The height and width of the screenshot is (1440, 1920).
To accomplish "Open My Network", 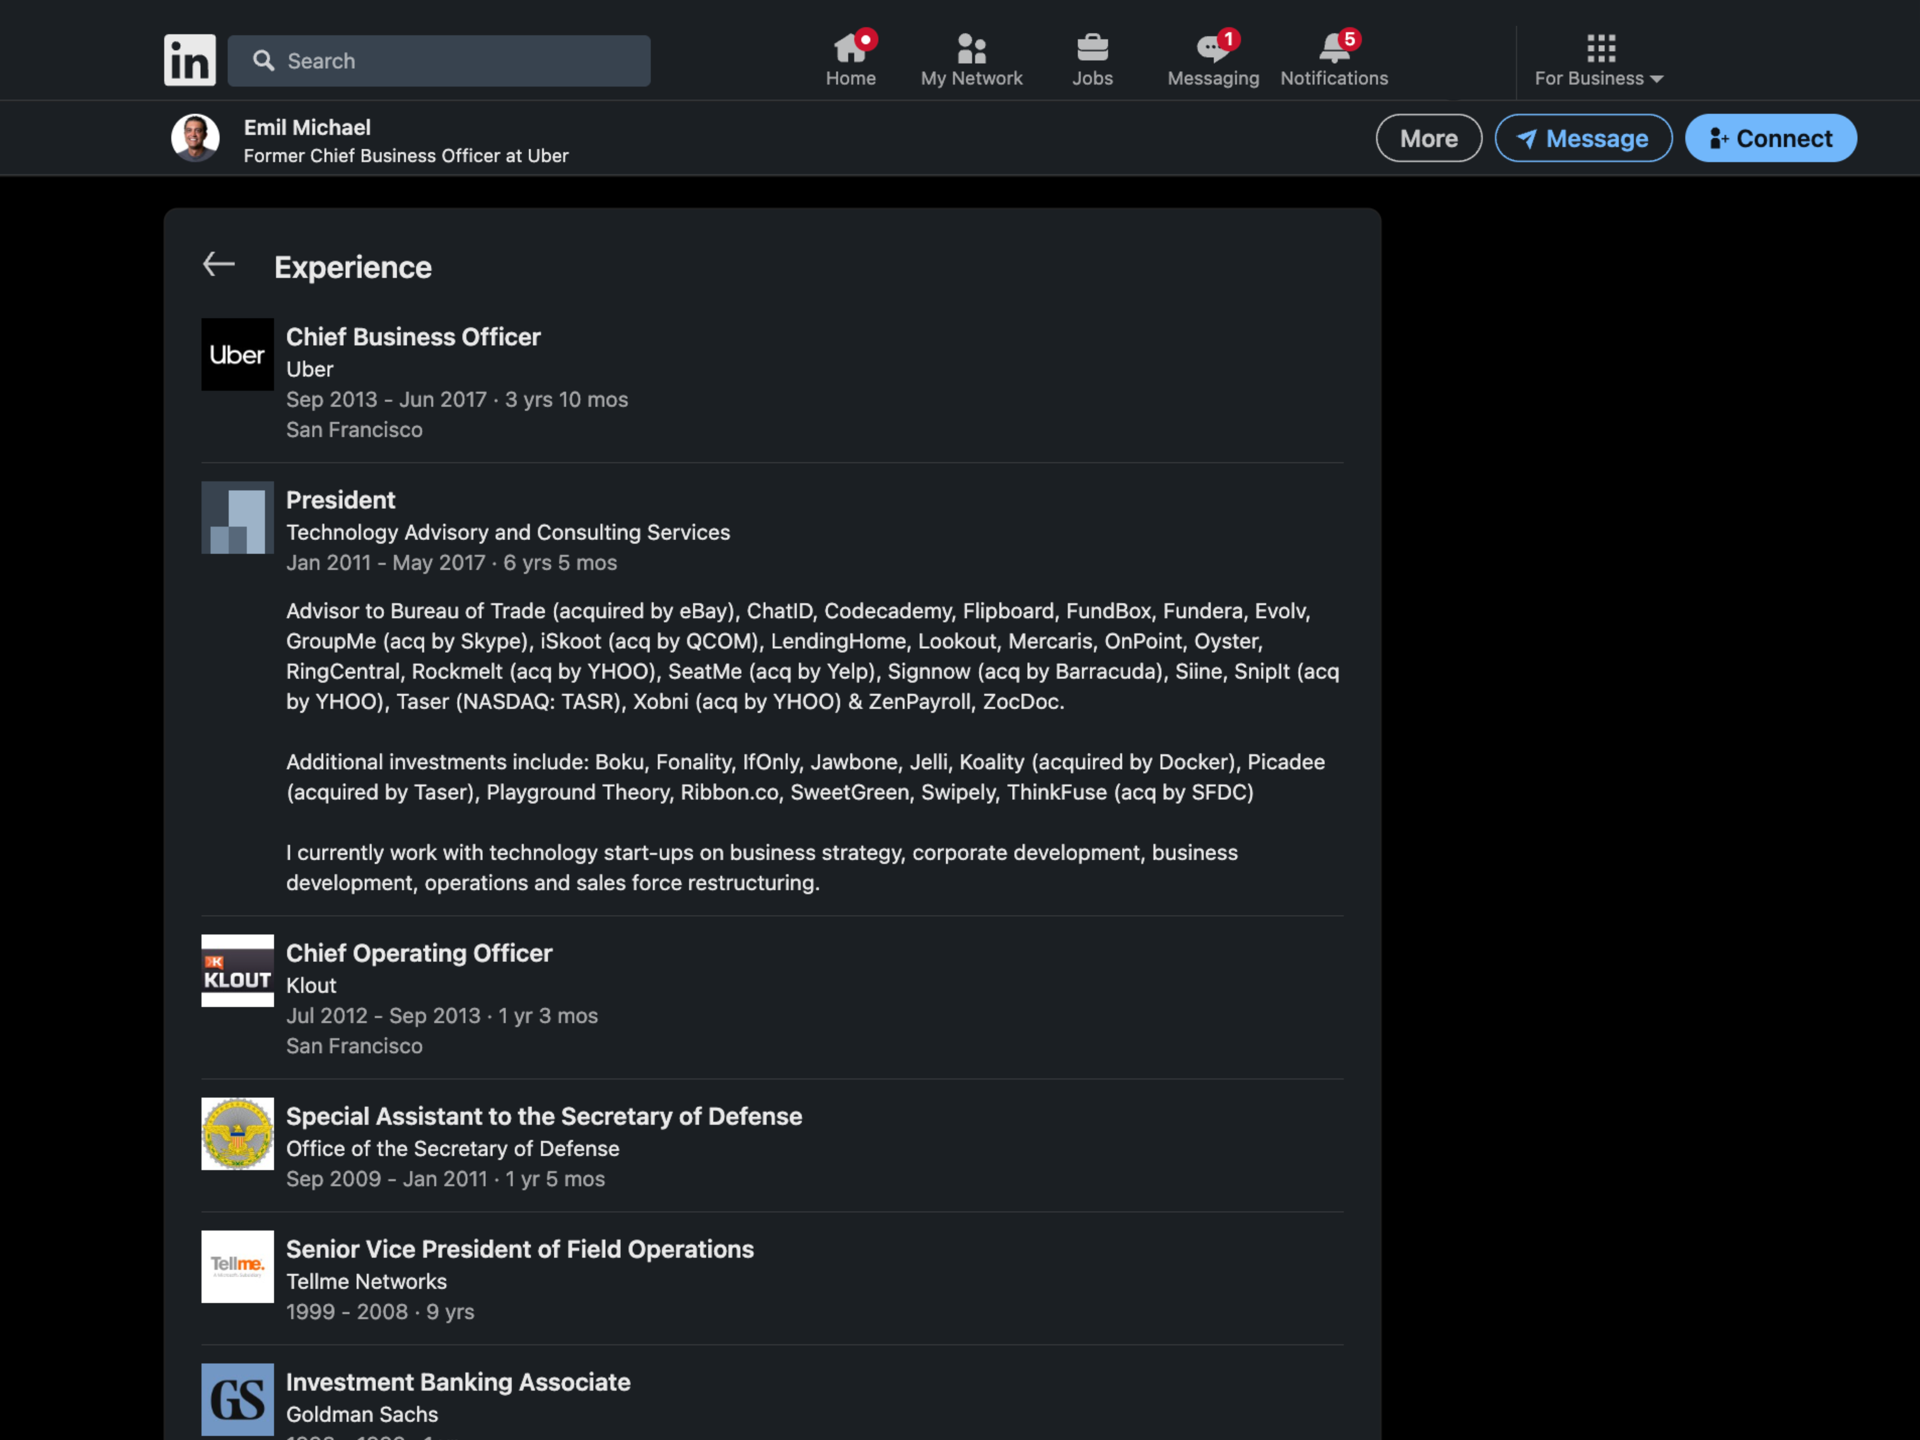I will [x=971, y=60].
